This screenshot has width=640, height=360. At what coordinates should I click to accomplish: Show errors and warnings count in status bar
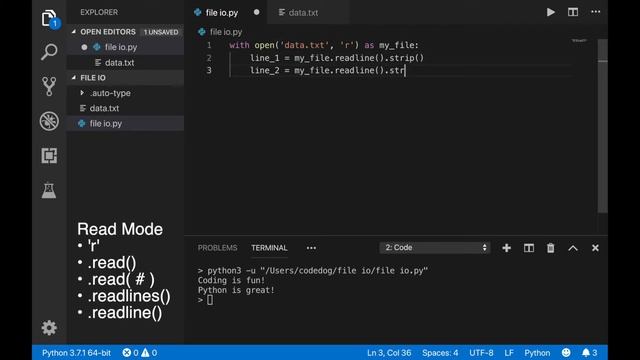tap(140, 353)
